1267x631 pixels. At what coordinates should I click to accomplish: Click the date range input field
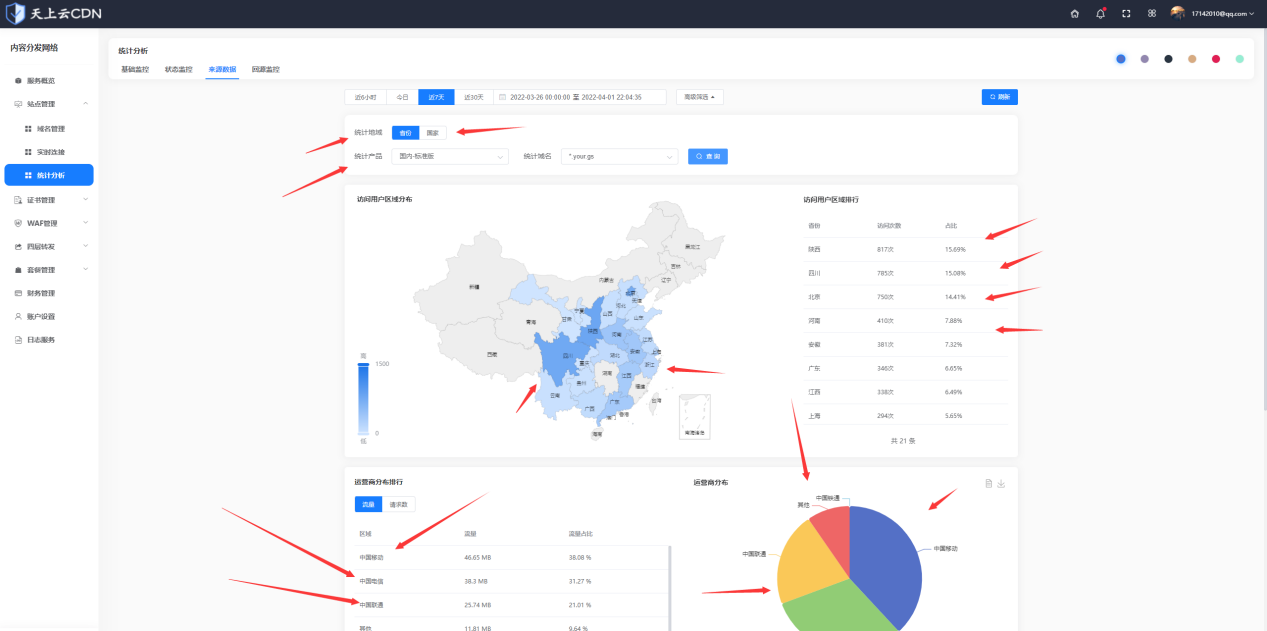click(581, 97)
